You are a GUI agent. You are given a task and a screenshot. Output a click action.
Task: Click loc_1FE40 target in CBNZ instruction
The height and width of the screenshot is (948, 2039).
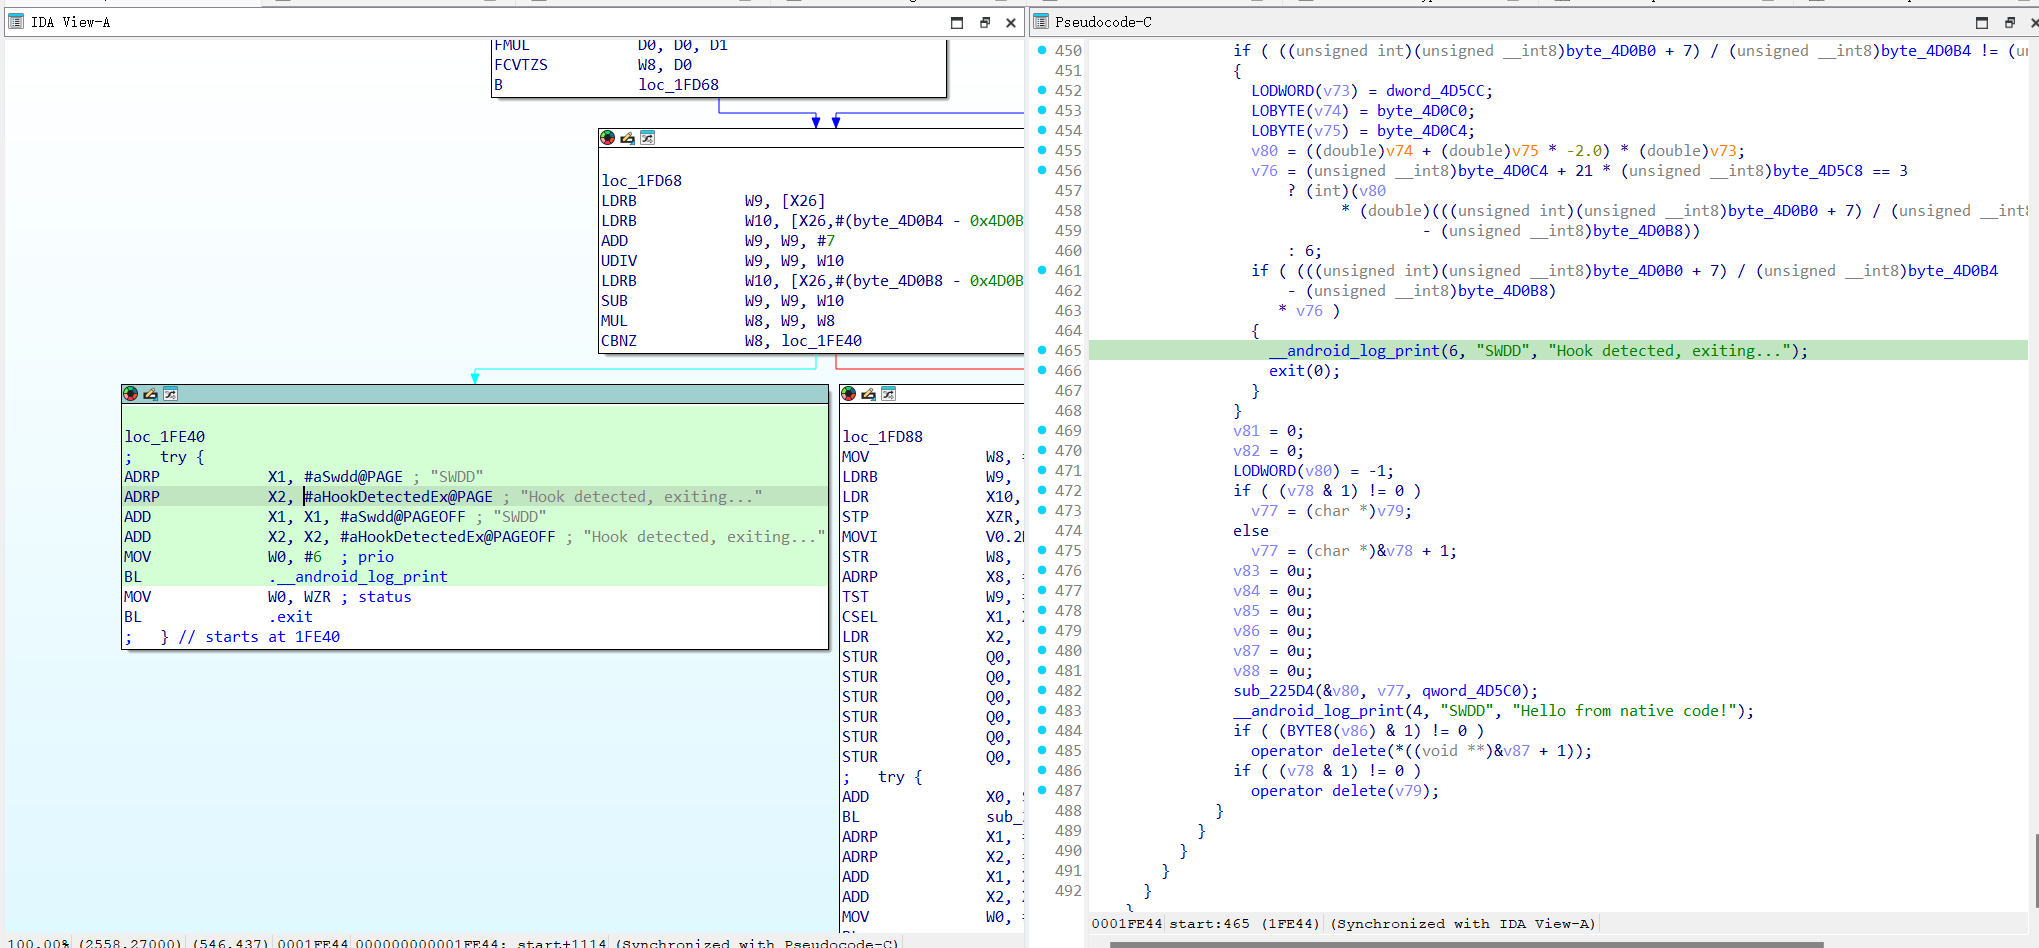coord(821,341)
